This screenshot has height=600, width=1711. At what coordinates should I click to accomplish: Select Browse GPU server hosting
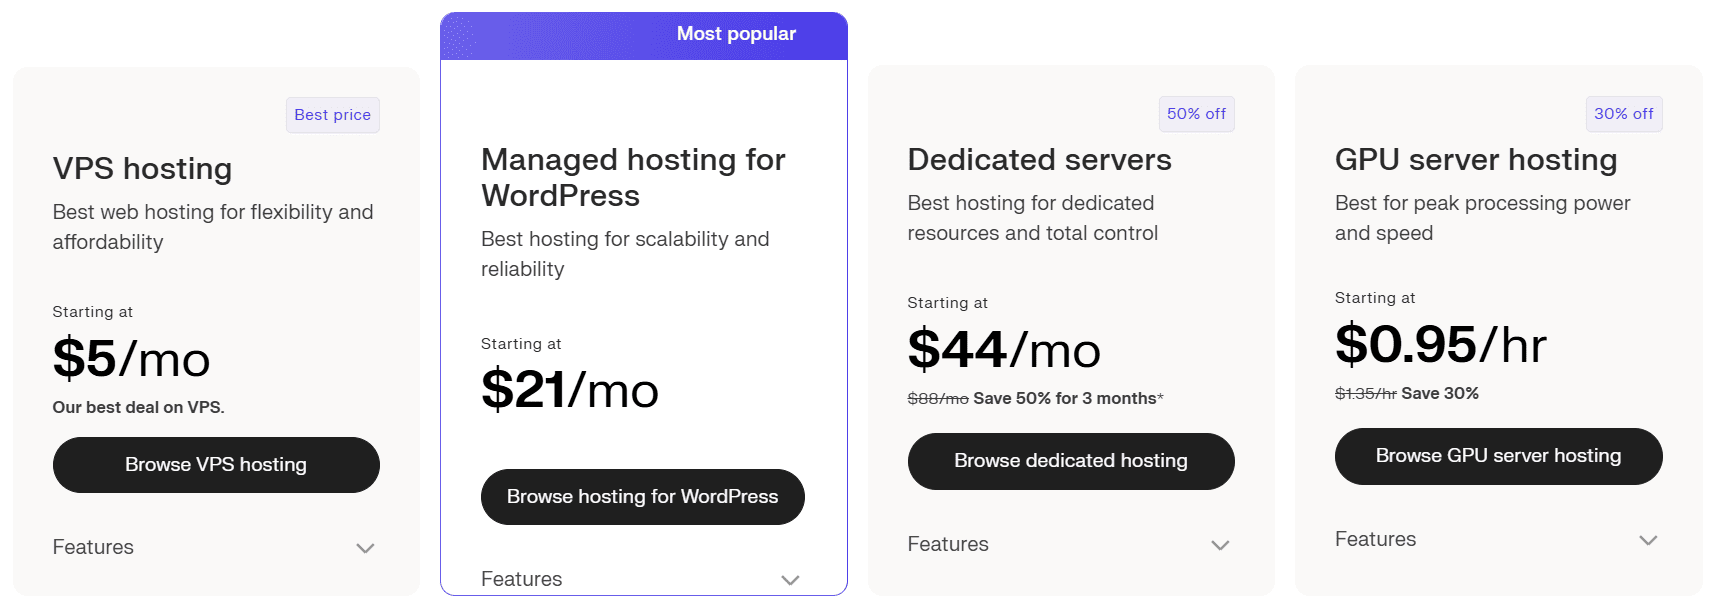1498,456
